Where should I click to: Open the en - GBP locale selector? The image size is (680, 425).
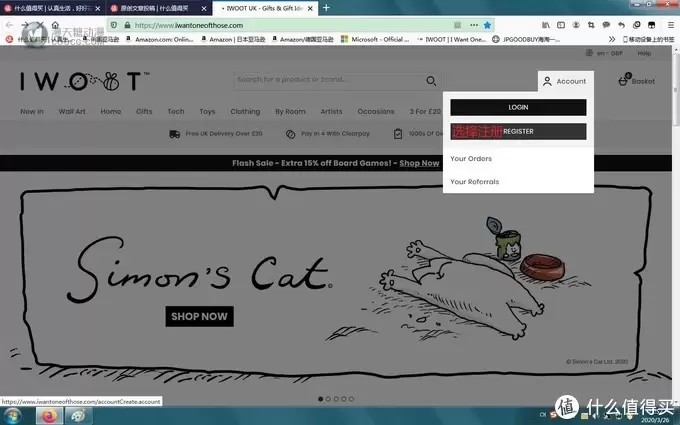coord(604,53)
